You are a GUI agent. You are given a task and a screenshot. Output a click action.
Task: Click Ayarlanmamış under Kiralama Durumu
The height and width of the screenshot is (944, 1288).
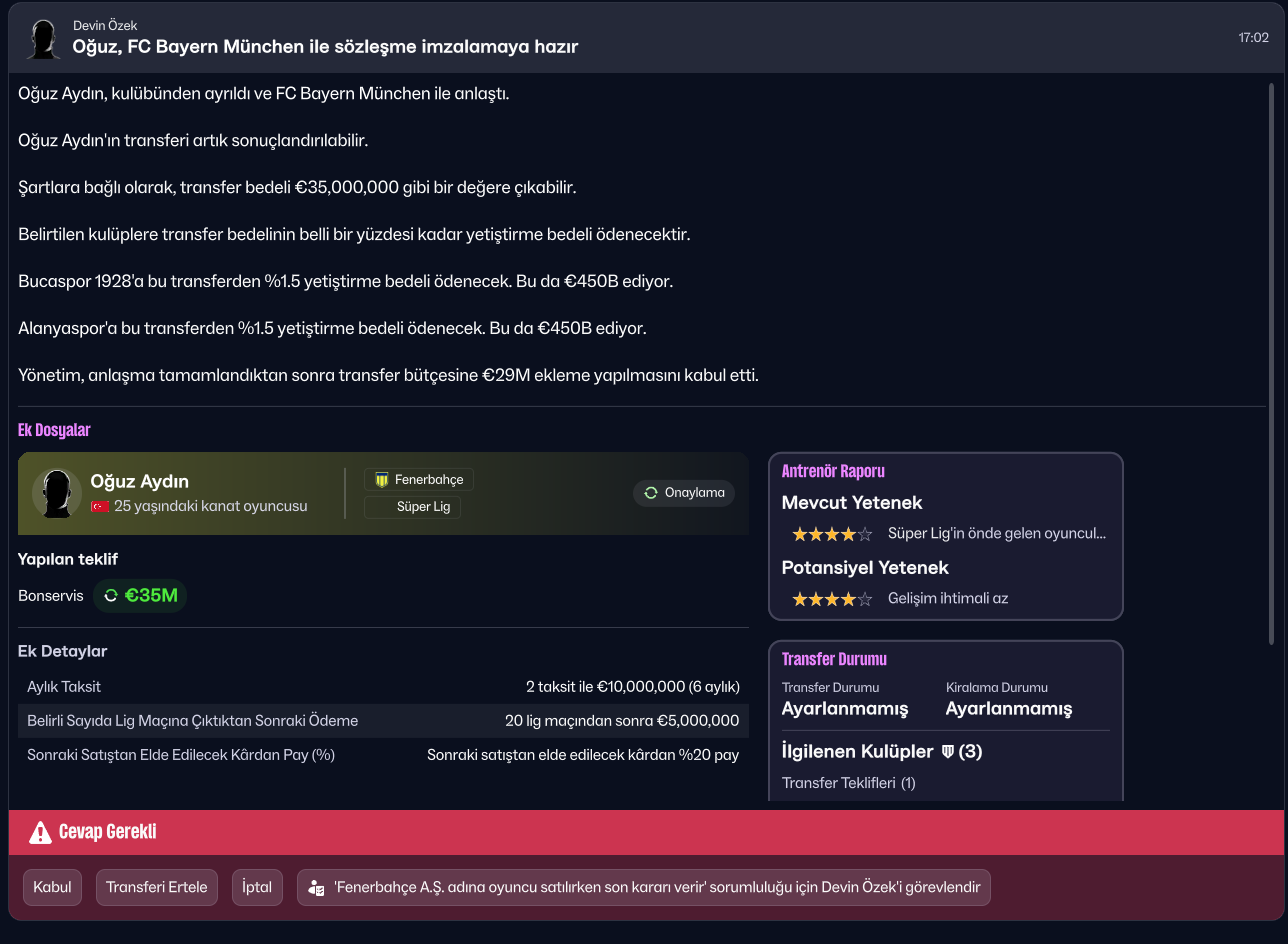coord(1009,709)
